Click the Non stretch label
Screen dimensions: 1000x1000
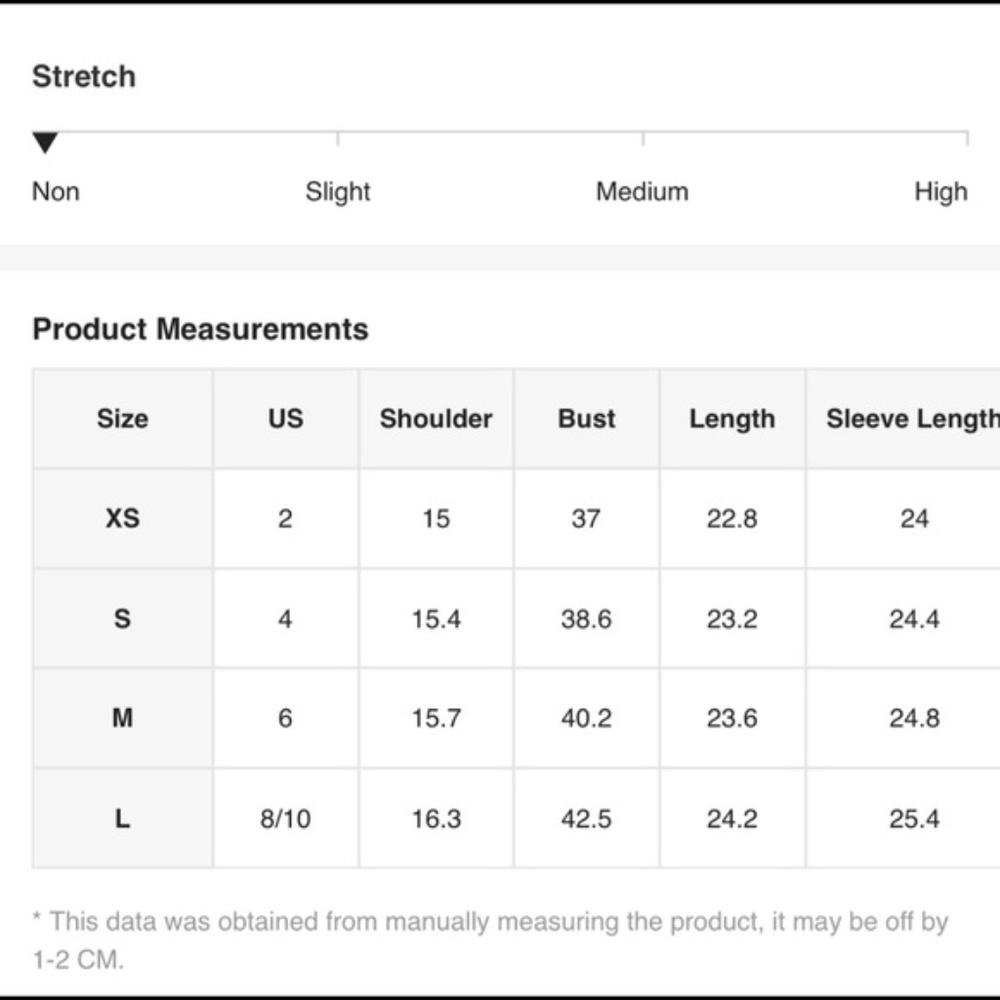pos(56,191)
